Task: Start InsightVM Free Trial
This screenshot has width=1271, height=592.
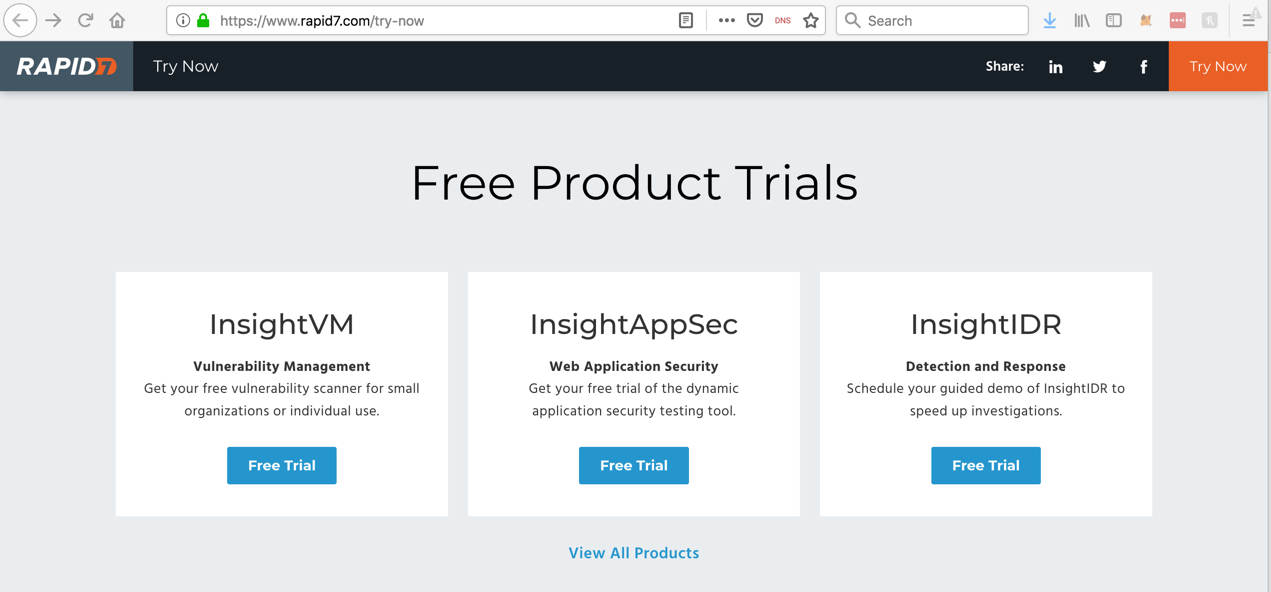Action: click(x=281, y=465)
